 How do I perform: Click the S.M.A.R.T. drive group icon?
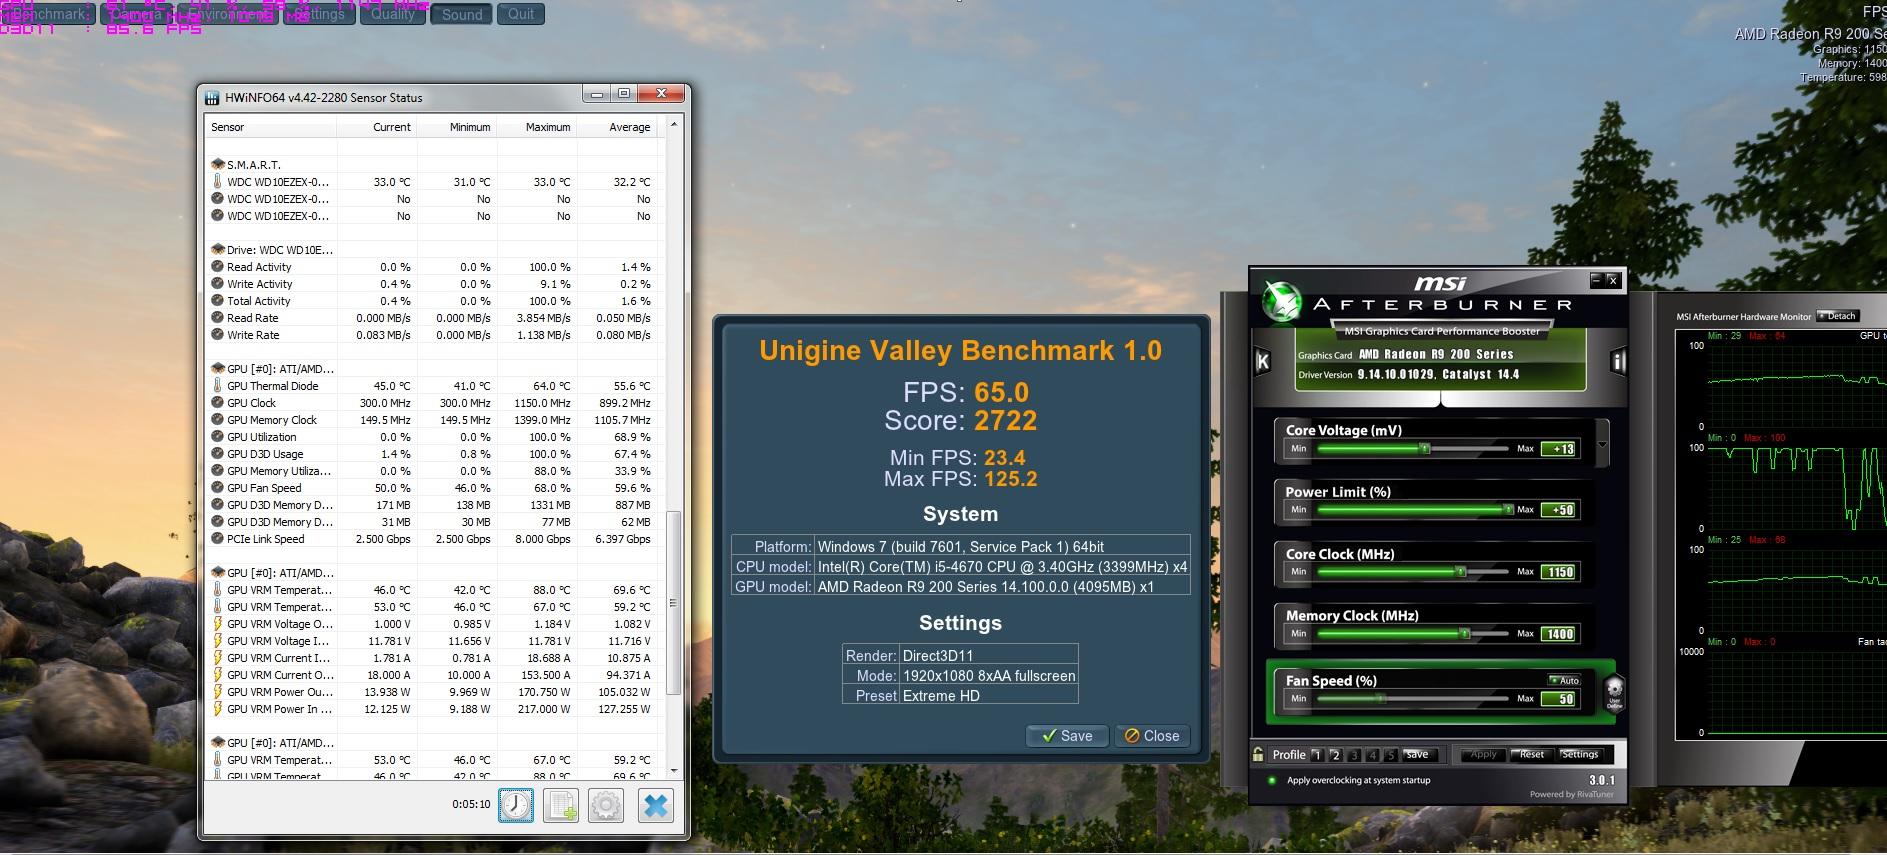point(218,164)
